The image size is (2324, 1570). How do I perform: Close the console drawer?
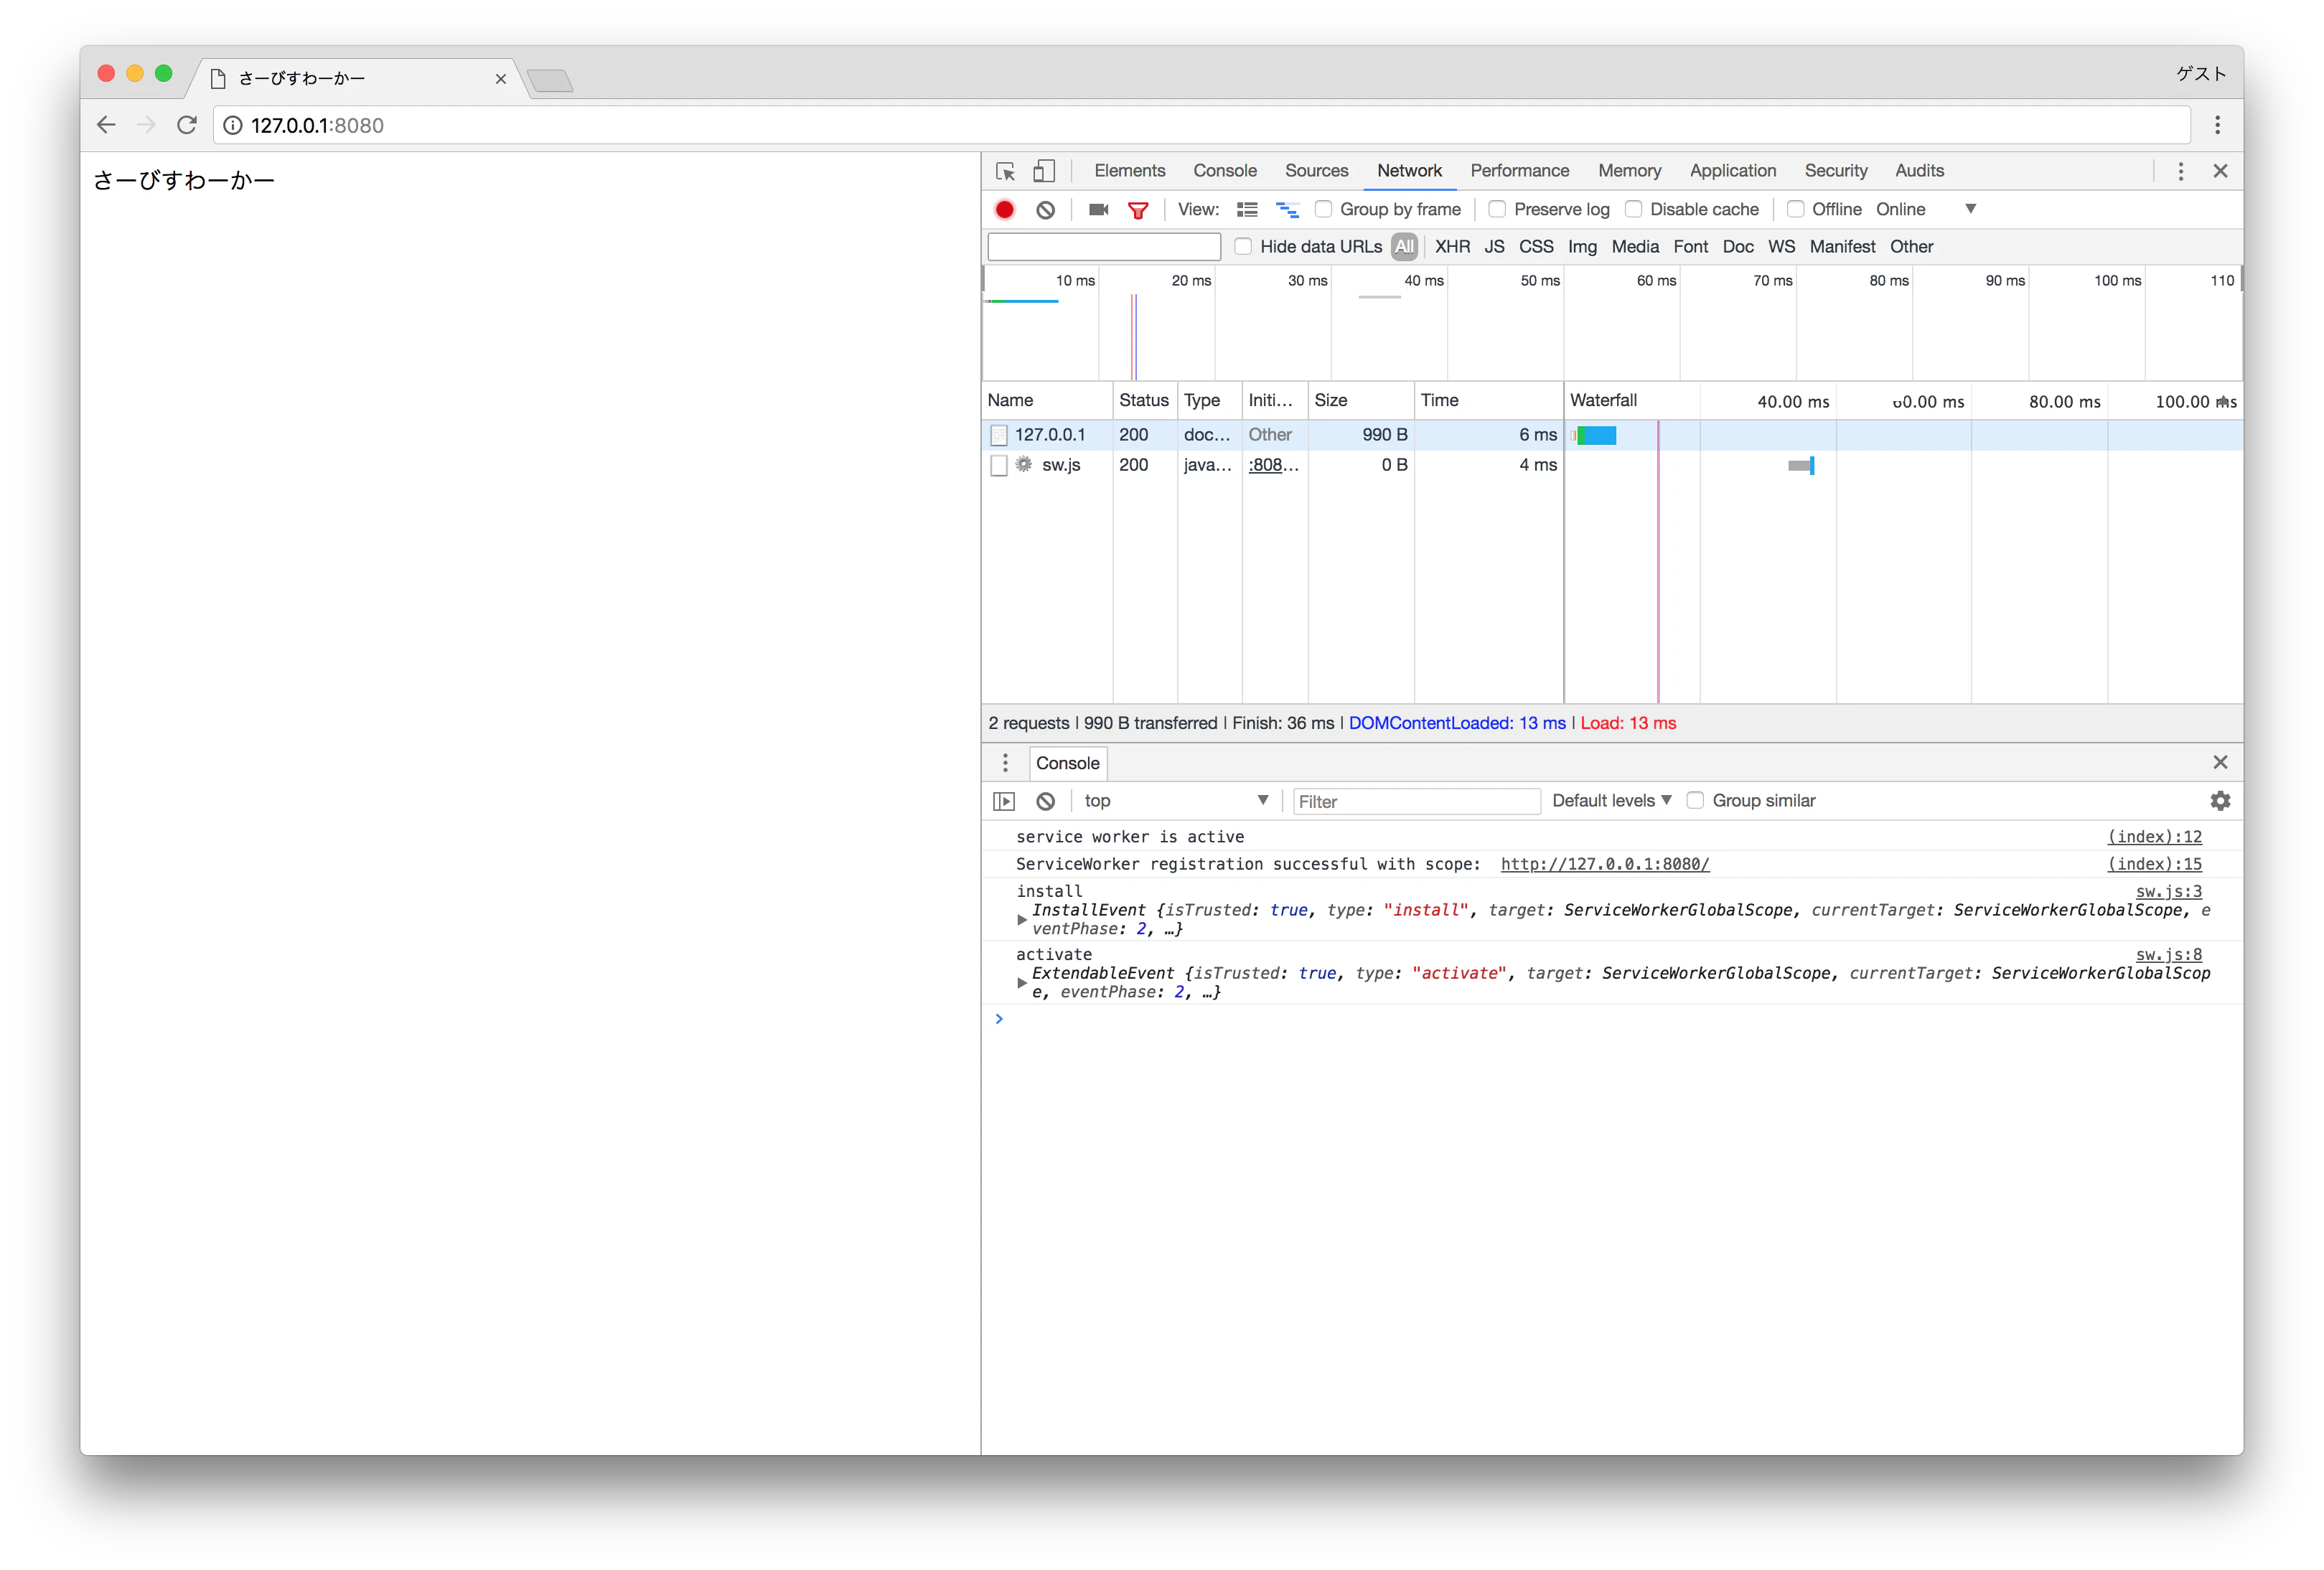click(x=2220, y=763)
